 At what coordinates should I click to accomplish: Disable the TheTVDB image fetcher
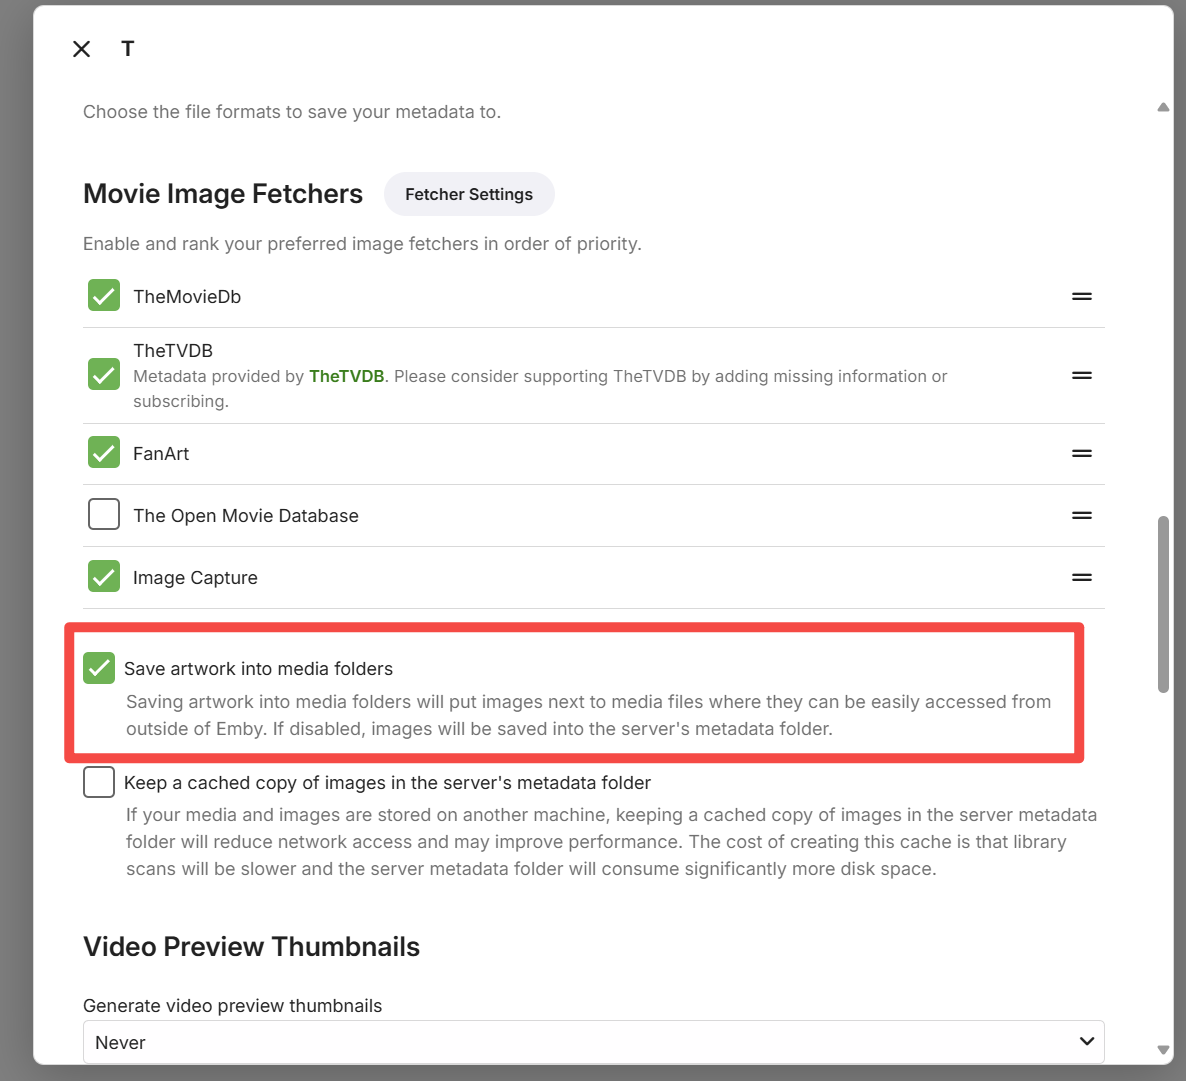104,375
